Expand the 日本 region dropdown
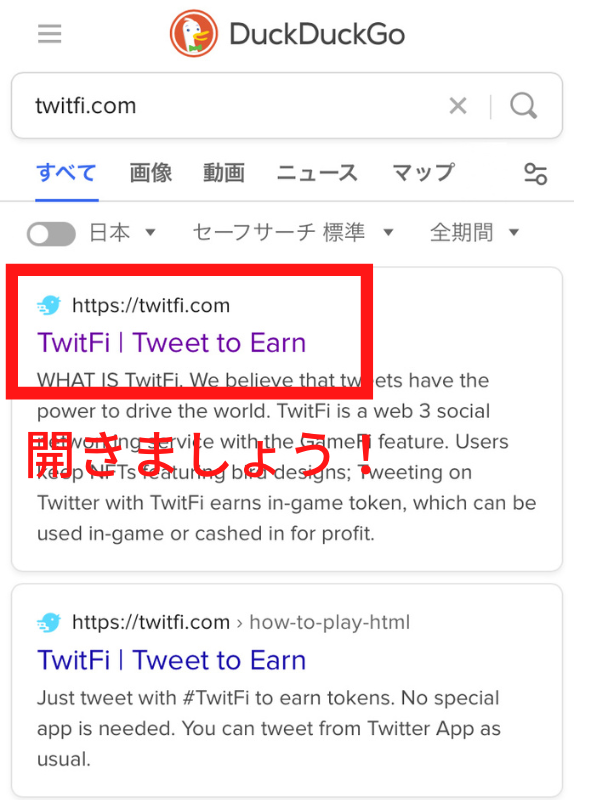 122,233
